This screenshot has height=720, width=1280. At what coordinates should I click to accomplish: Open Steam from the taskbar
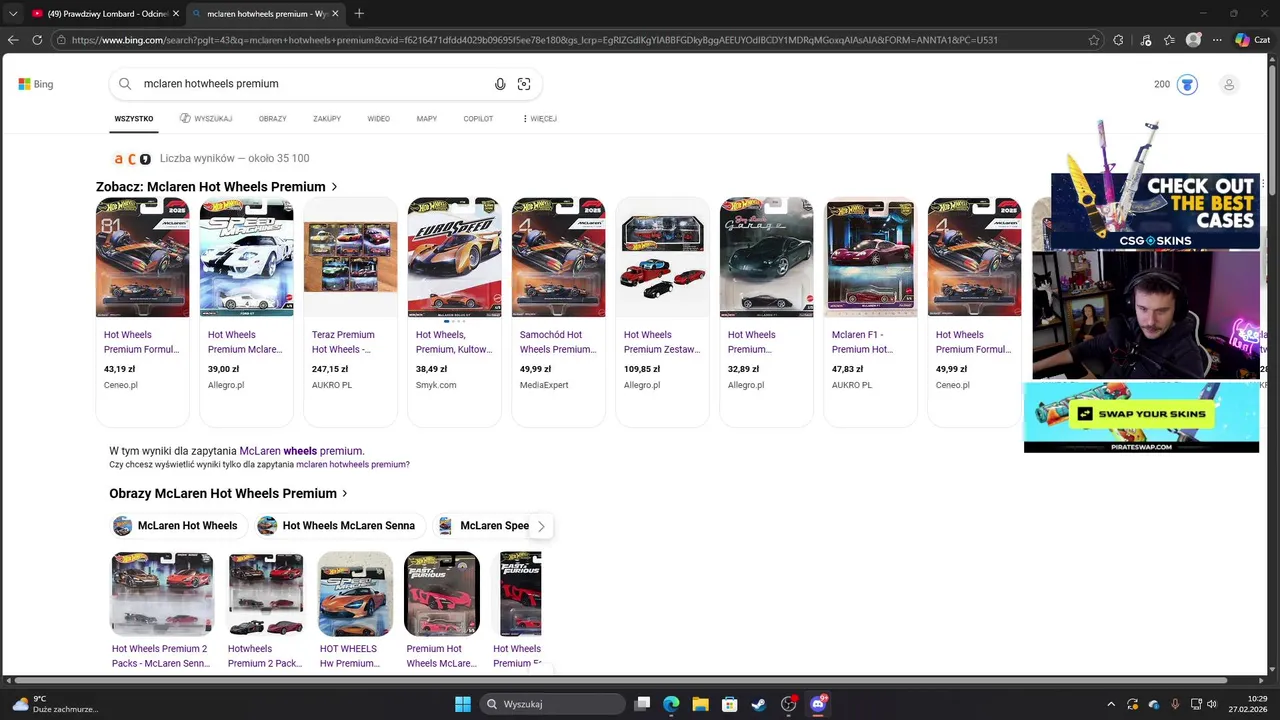(759, 704)
